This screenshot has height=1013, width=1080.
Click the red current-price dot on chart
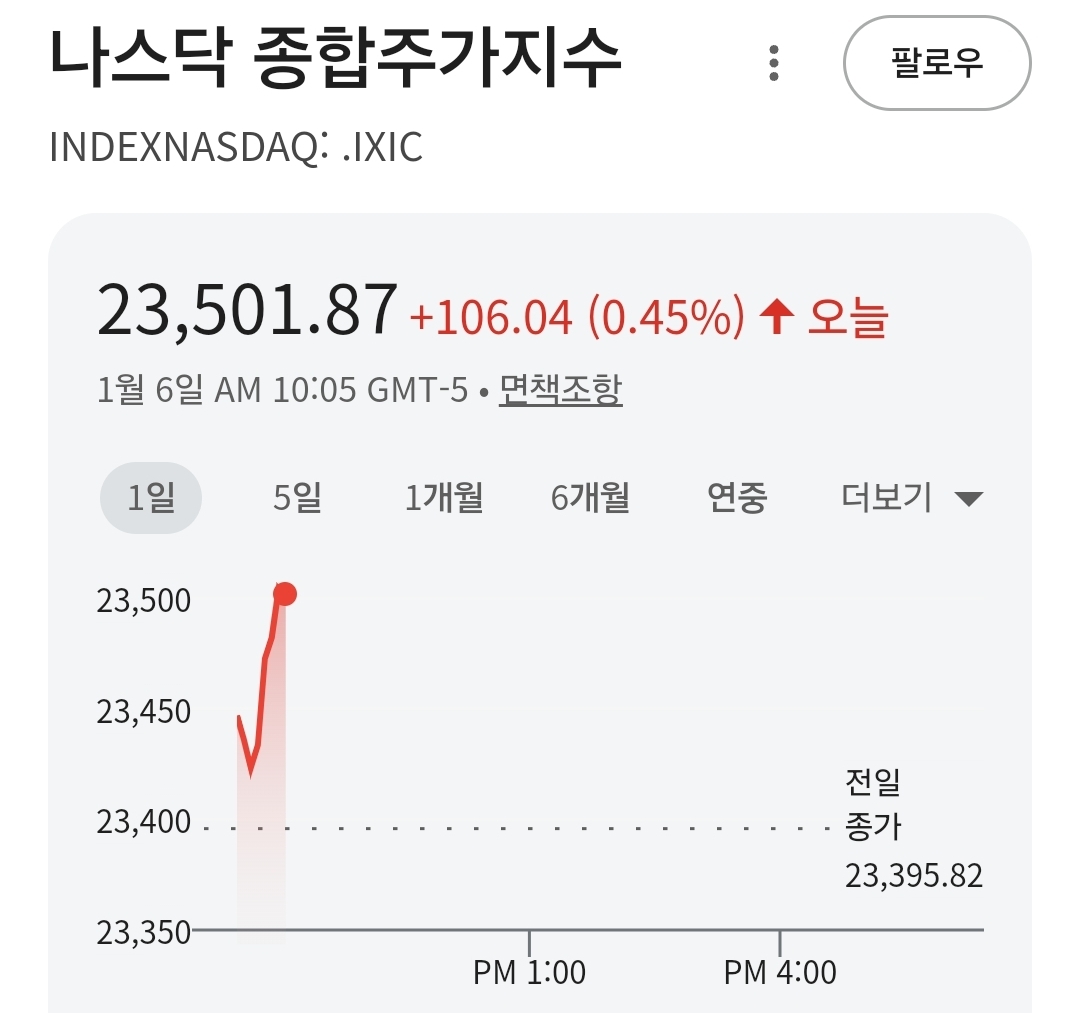[x=285, y=594]
